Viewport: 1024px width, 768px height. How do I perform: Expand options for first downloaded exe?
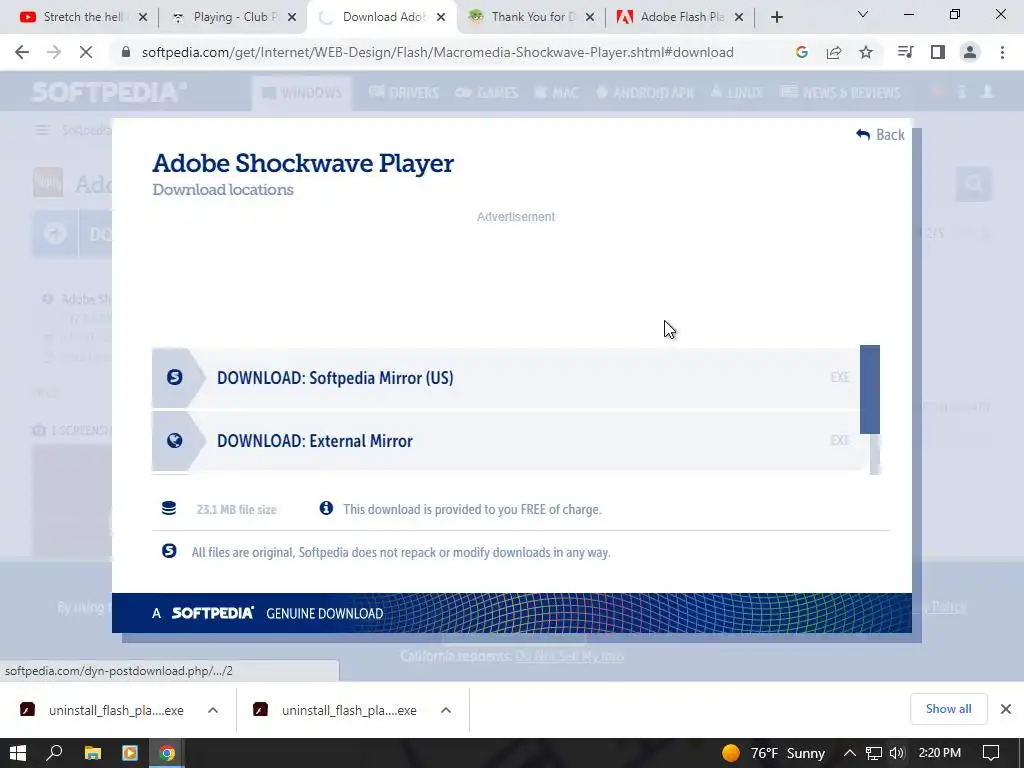213,710
